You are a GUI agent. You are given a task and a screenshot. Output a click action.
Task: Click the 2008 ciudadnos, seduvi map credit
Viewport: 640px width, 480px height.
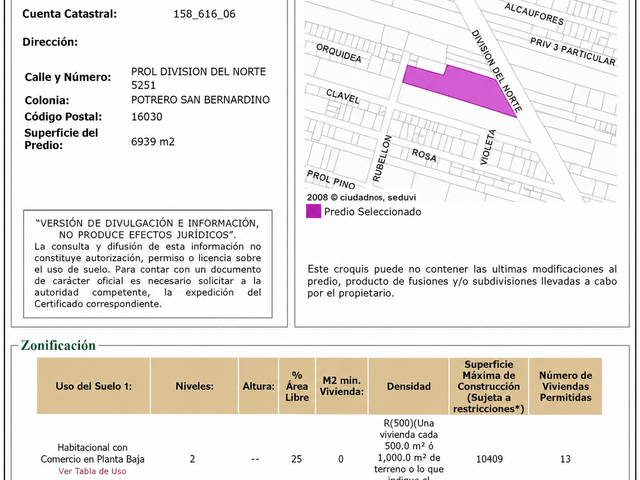click(361, 197)
